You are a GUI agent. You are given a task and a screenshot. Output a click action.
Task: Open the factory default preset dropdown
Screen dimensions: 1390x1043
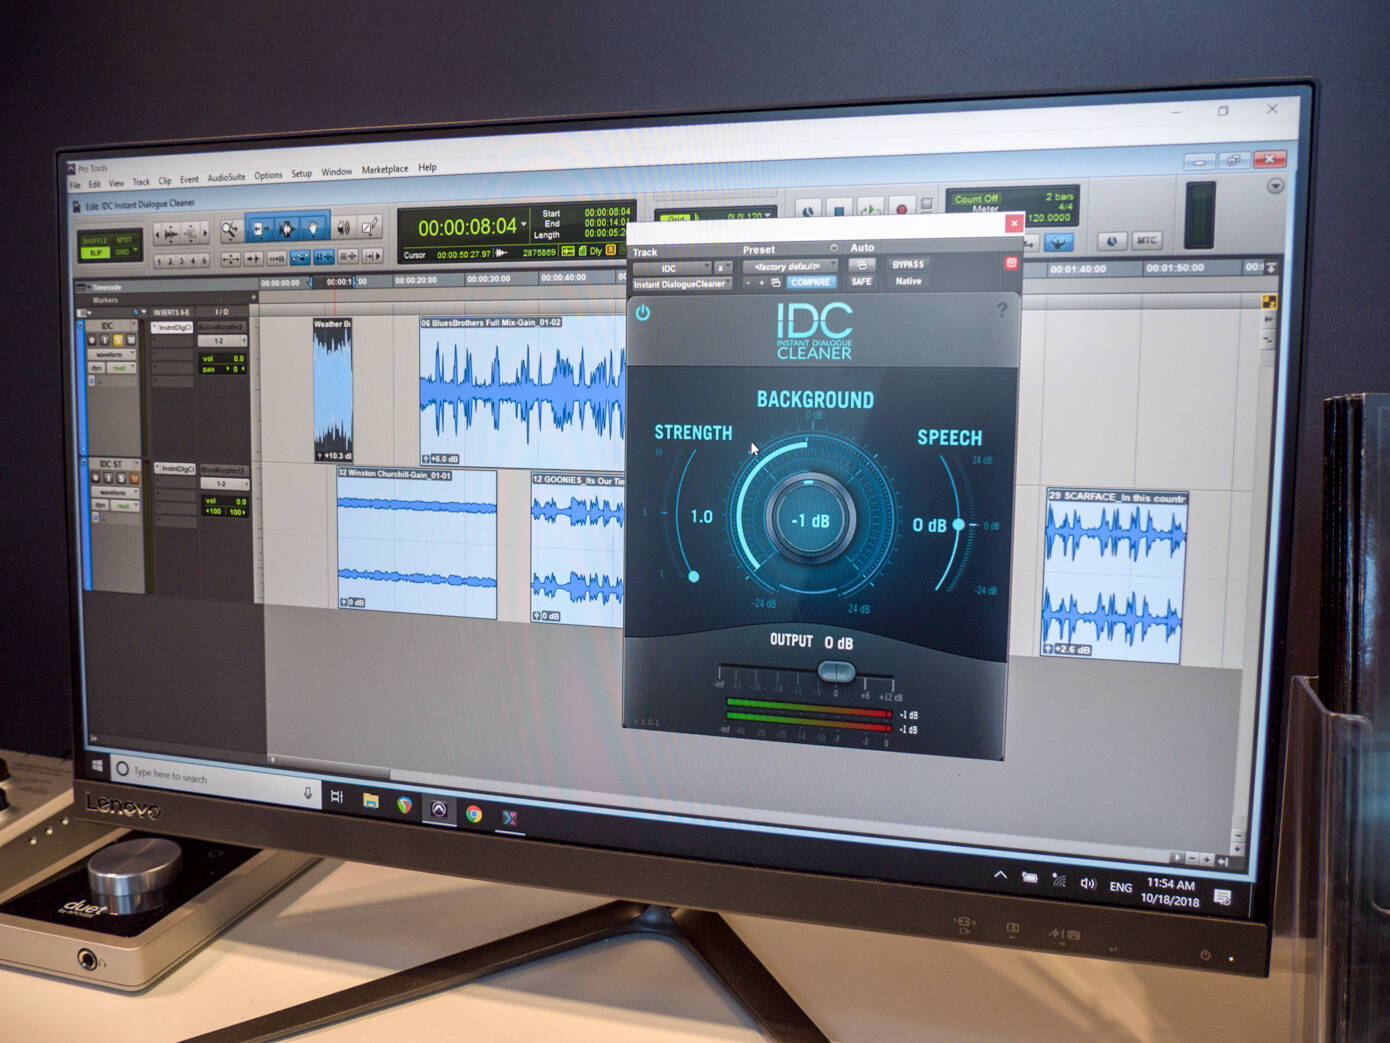[790, 266]
